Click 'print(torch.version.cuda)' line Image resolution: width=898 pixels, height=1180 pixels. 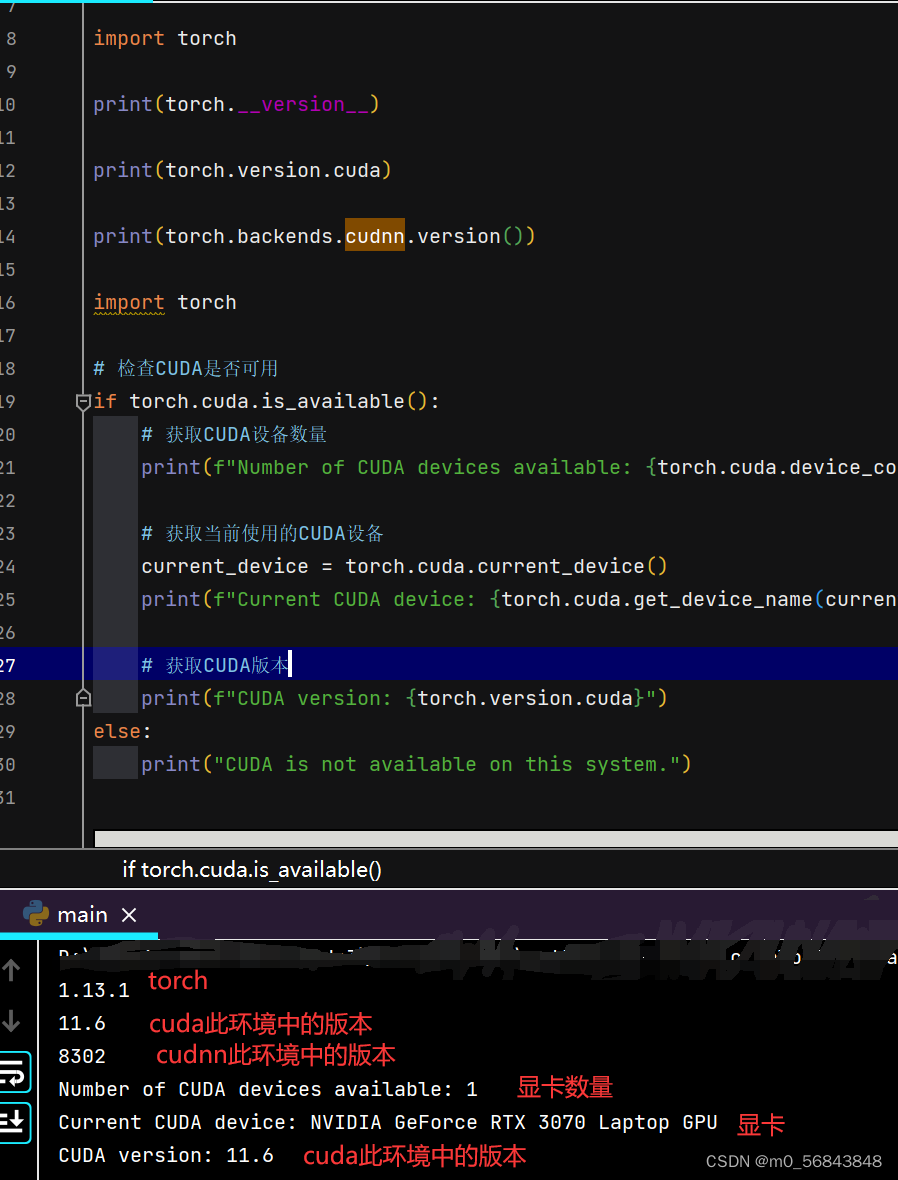[x=242, y=170]
